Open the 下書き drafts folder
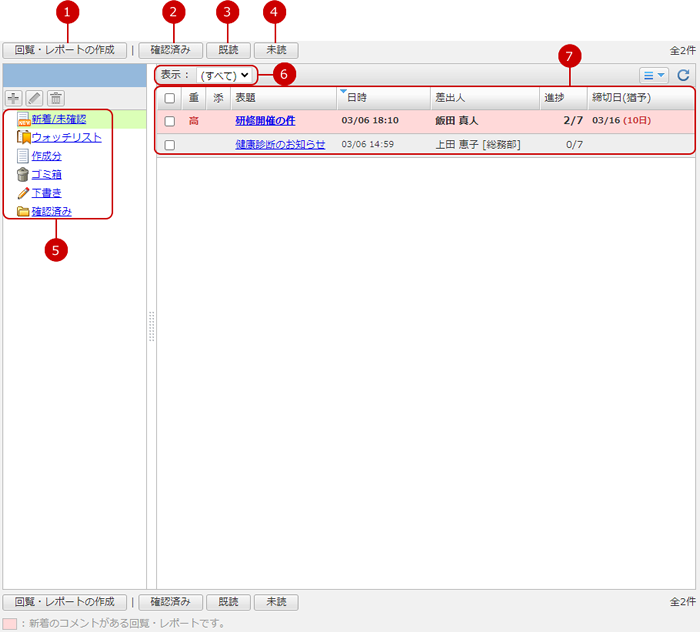 [x=46, y=192]
